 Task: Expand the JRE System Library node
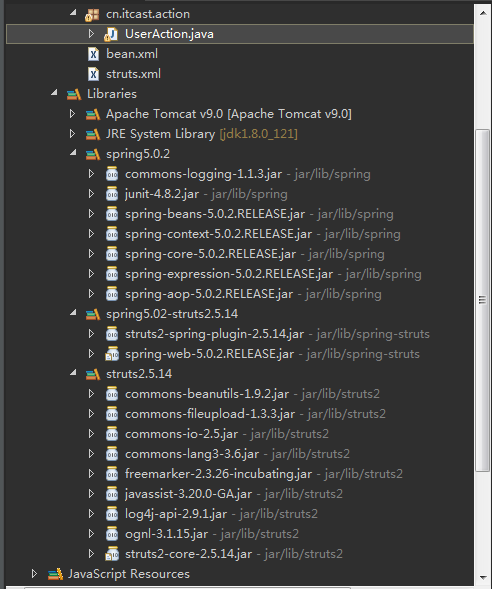tap(72, 134)
